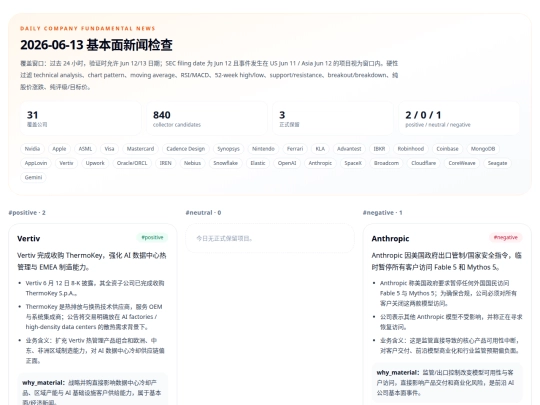Viewport: 540px width, 405px height.
Task: Click the #negative badge on Anthropic card
Action: [506, 237]
